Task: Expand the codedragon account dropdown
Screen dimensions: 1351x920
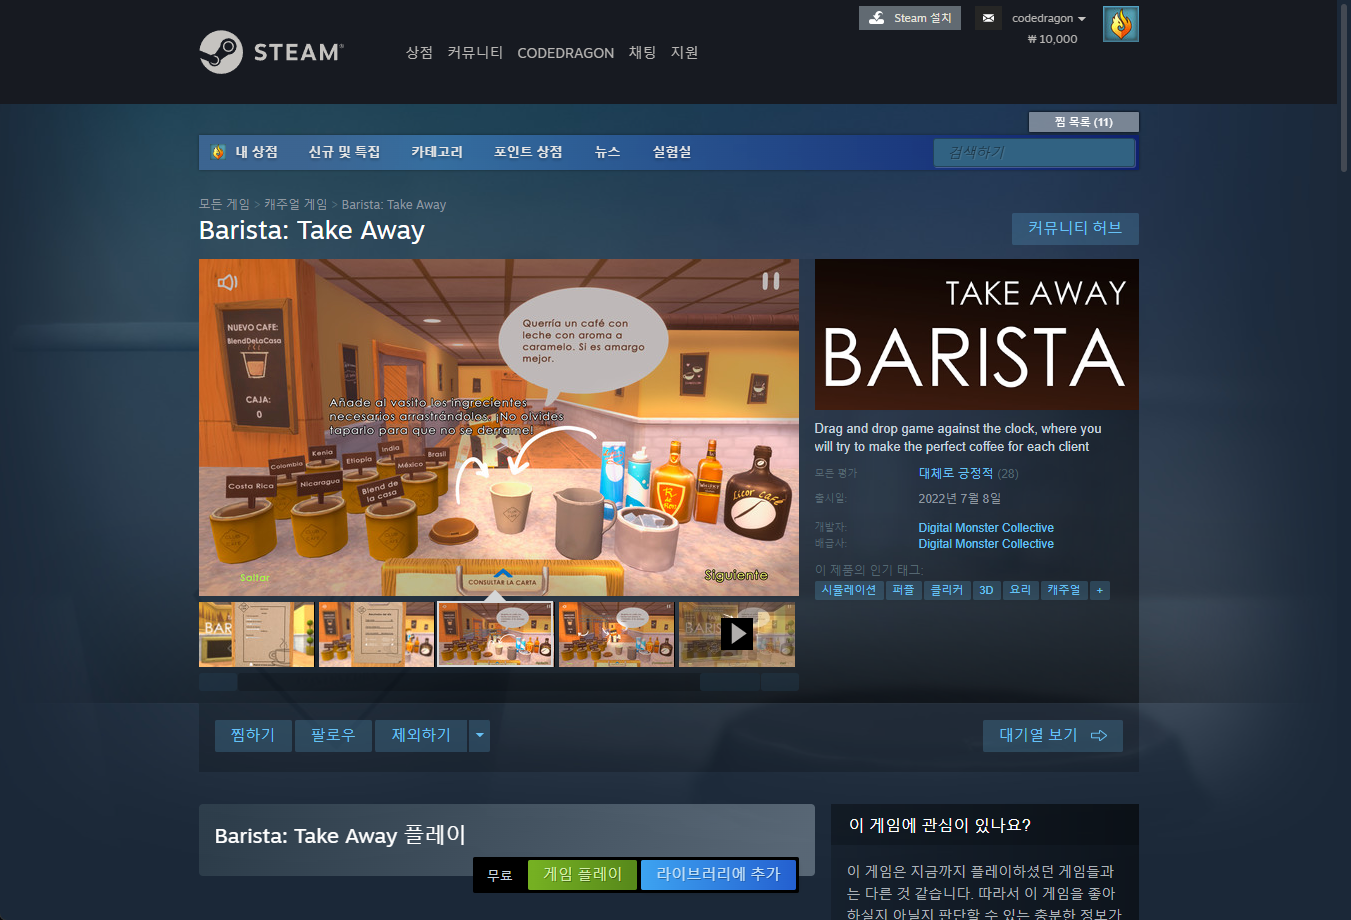Action: click(x=1048, y=18)
